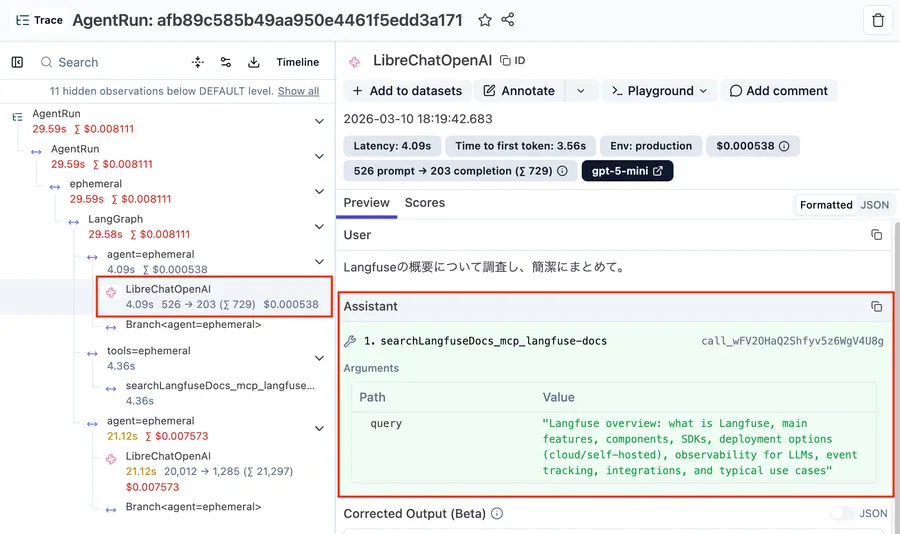
Task: Collapse the LangGraph tree node
Action: (x=319, y=226)
